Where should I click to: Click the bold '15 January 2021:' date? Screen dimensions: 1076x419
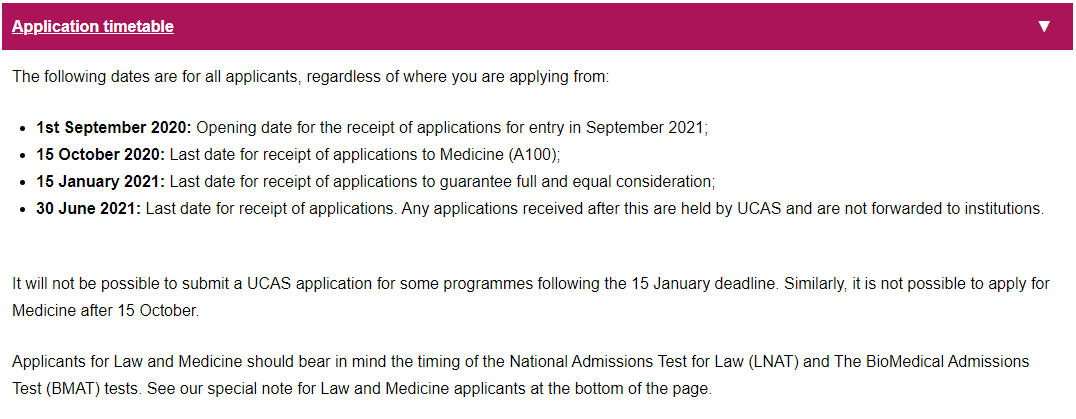click(x=101, y=182)
